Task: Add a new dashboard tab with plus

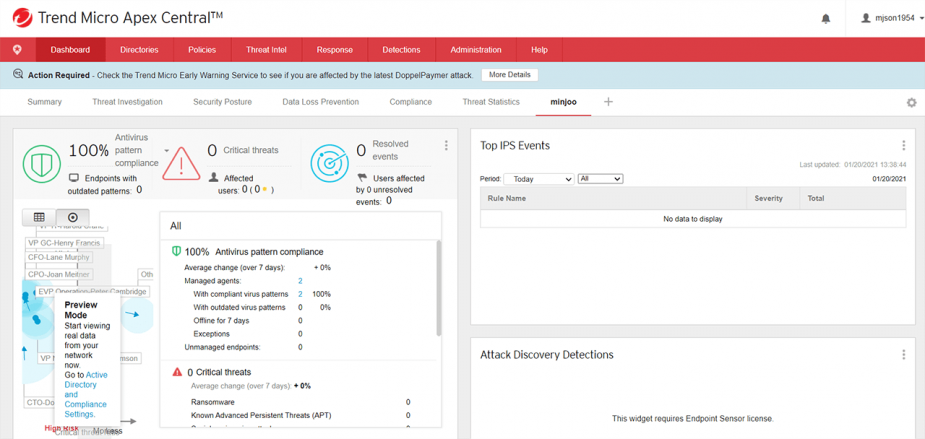Action: pyautogui.click(x=608, y=101)
